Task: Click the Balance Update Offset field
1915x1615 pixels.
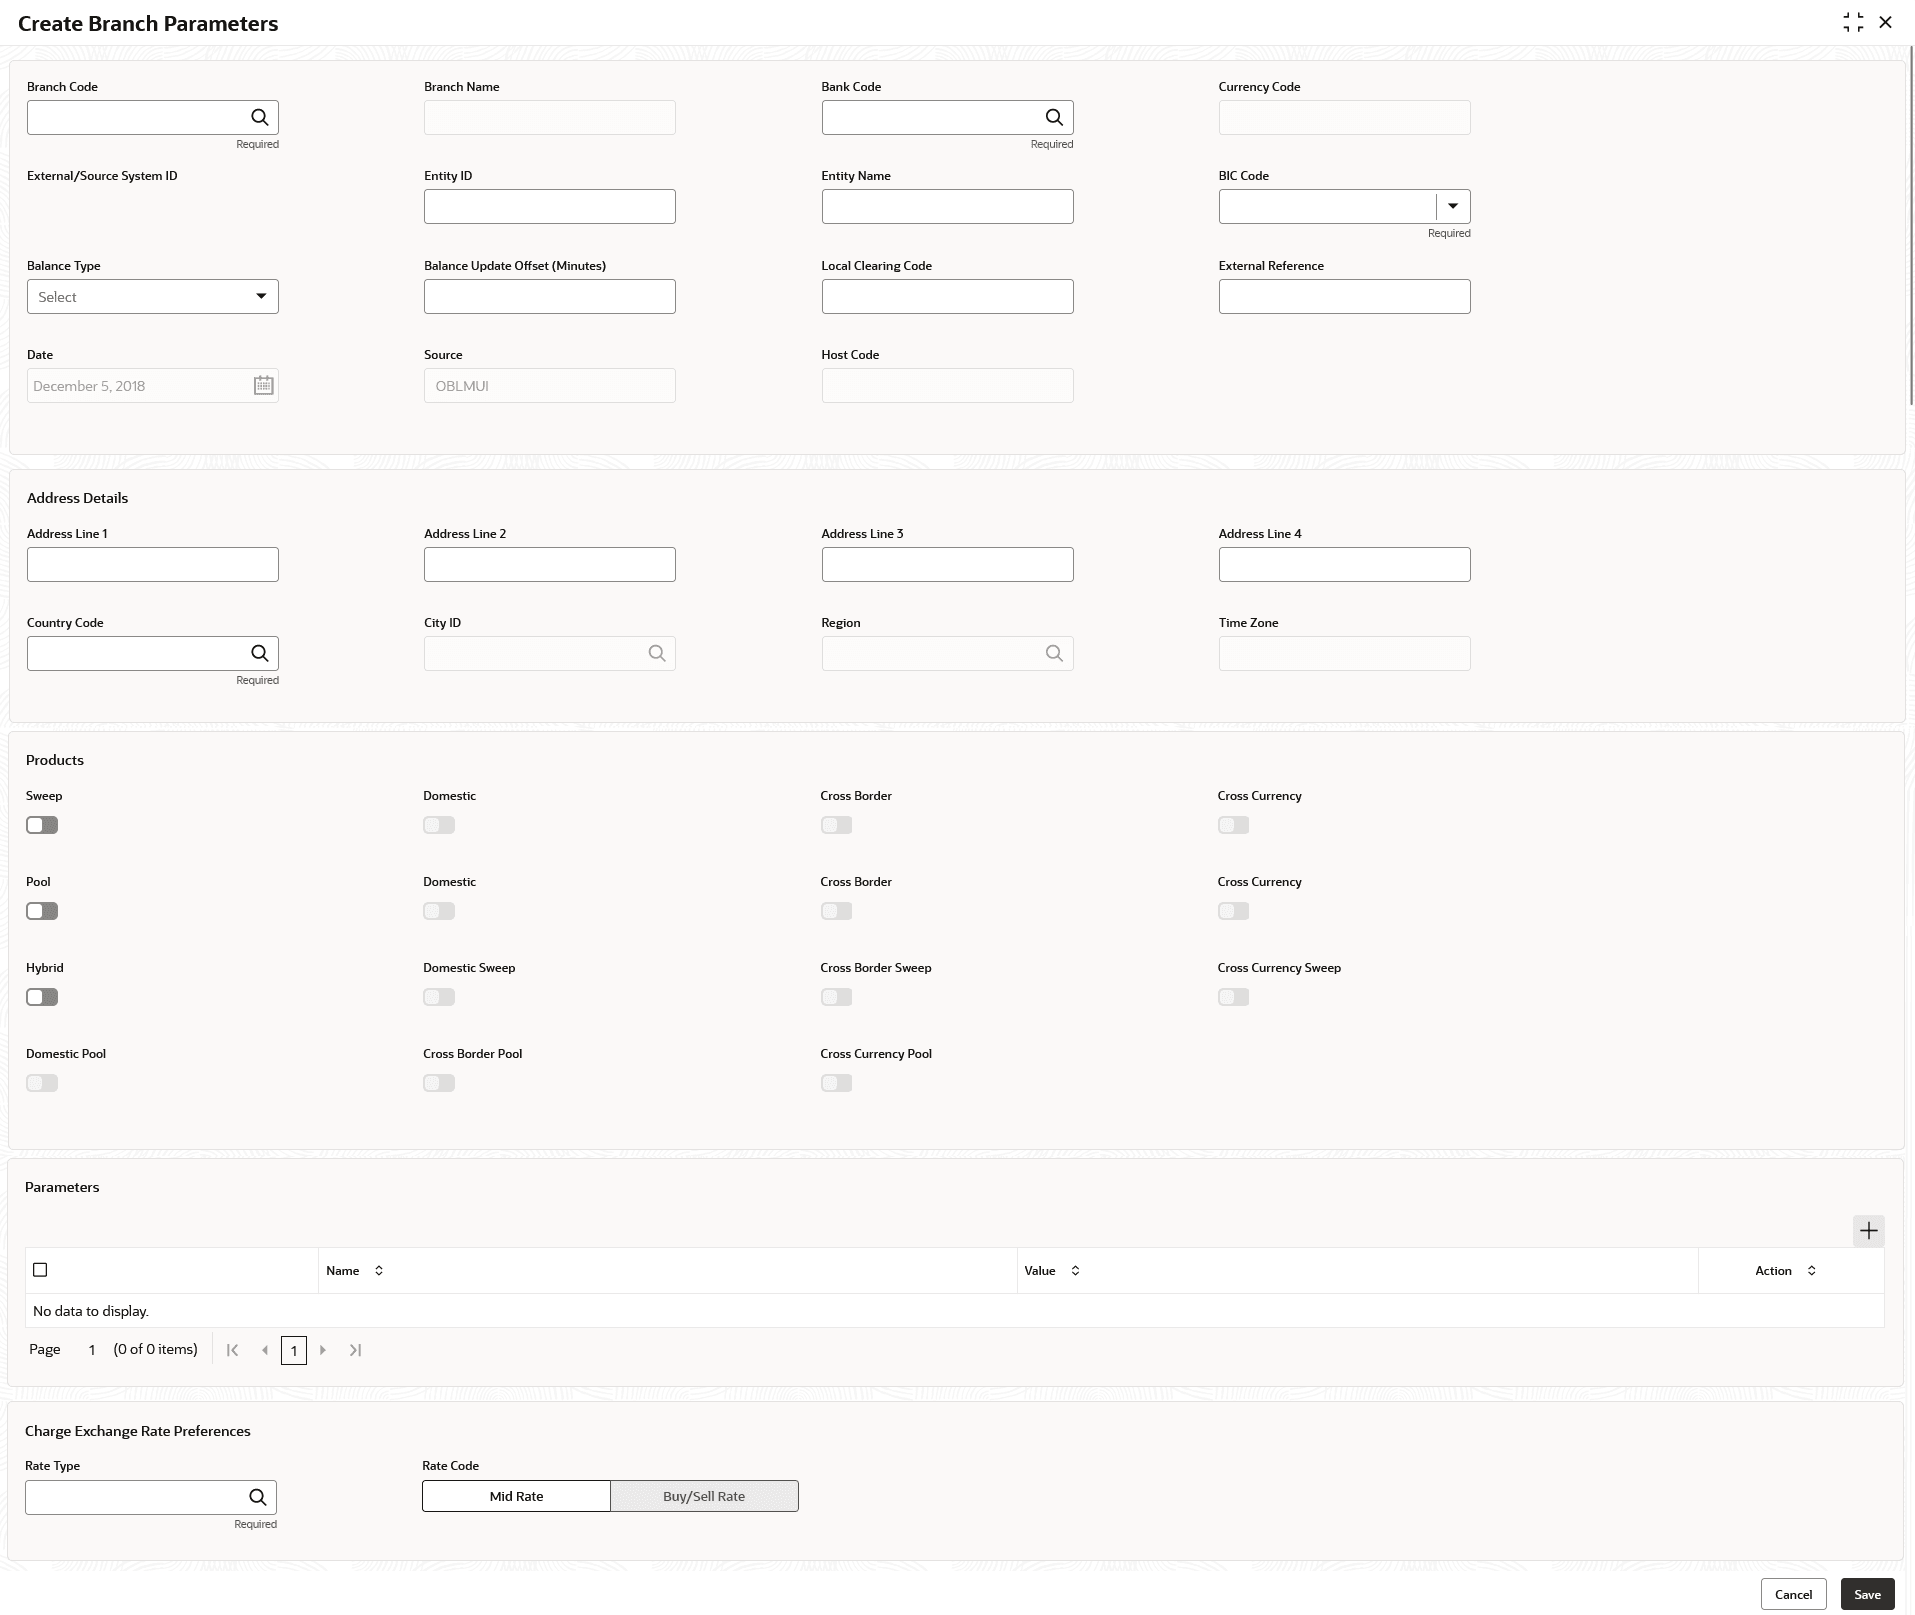Action: click(x=550, y=297)
